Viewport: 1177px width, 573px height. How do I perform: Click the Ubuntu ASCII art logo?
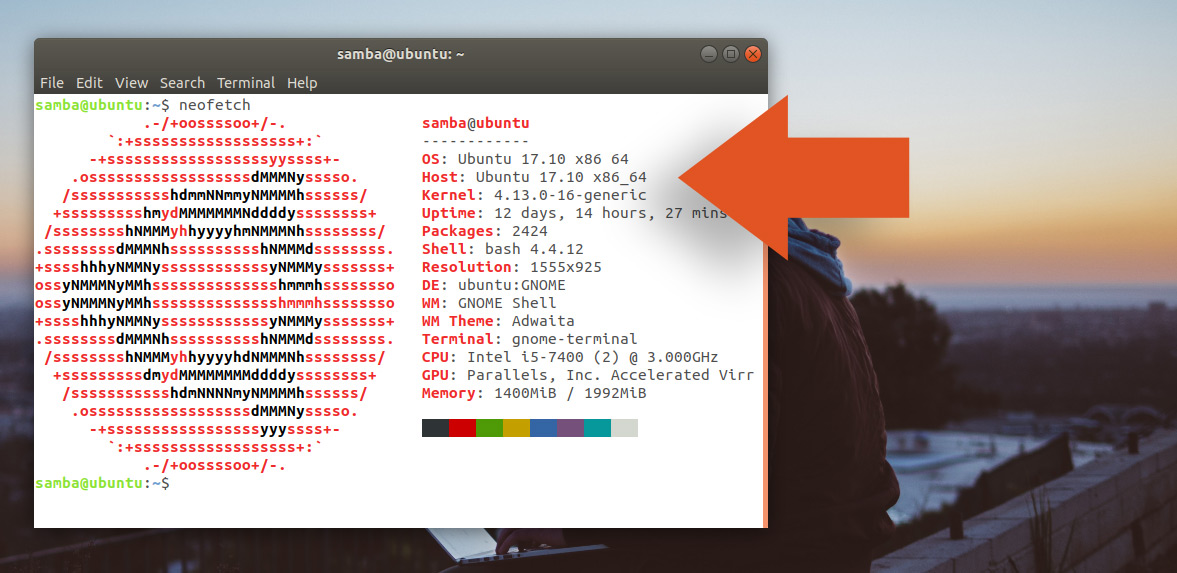(x=215, y=294)
